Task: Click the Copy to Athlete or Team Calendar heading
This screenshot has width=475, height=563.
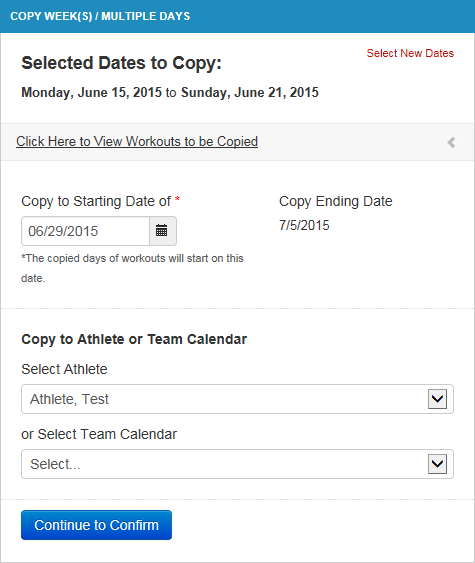Action: click(134, 339)
